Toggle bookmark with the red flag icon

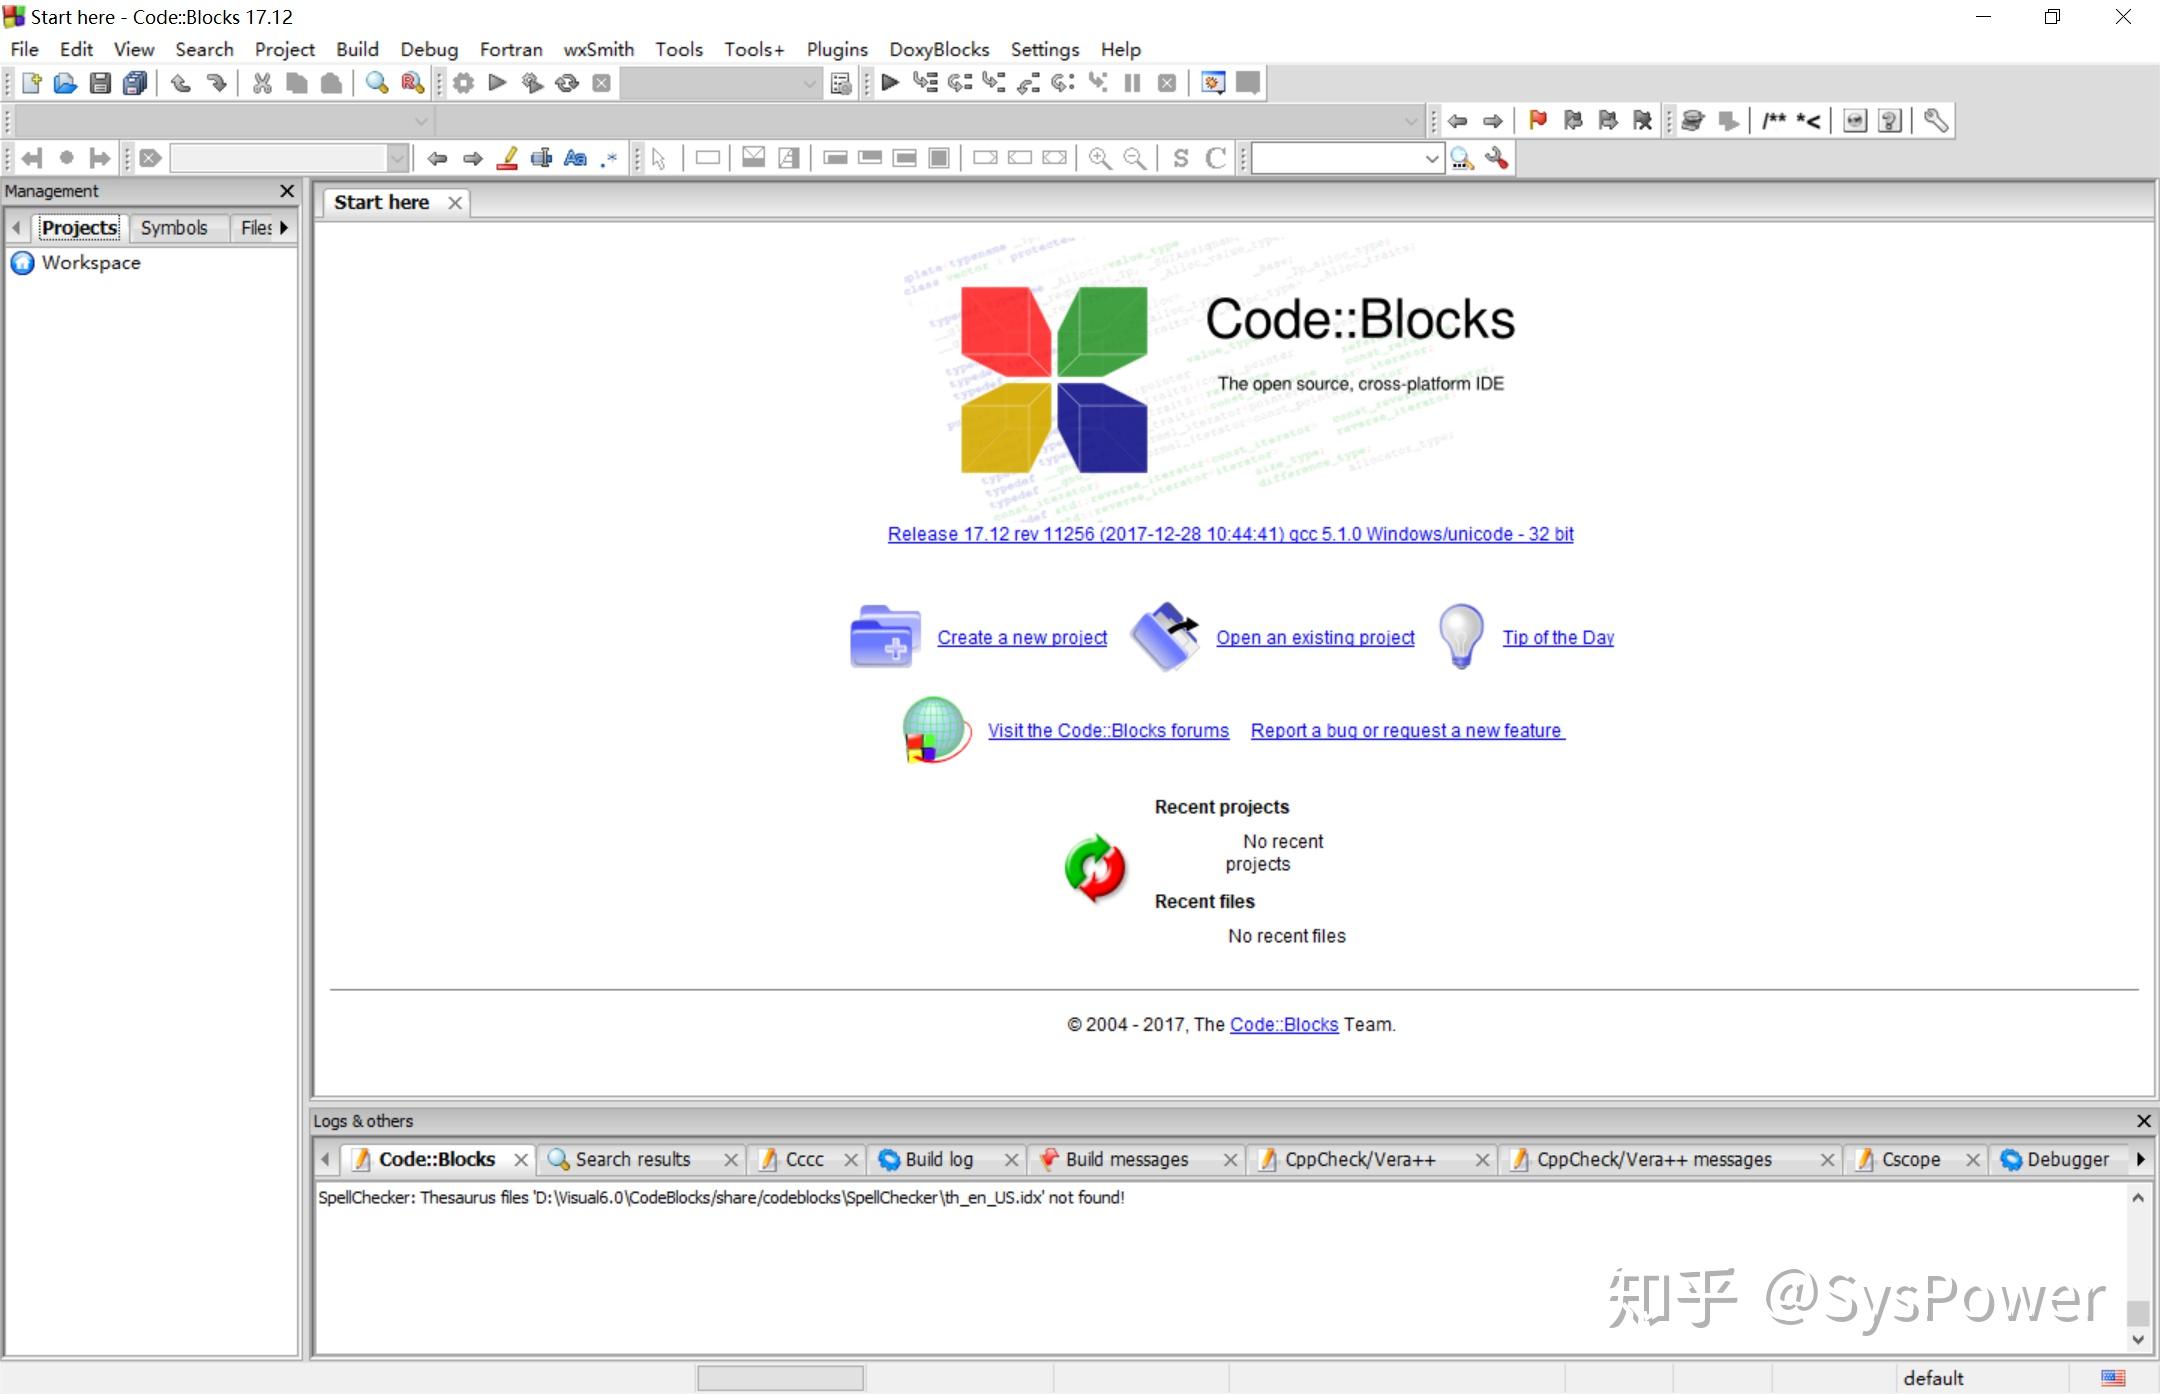[x=1538, y=121]
